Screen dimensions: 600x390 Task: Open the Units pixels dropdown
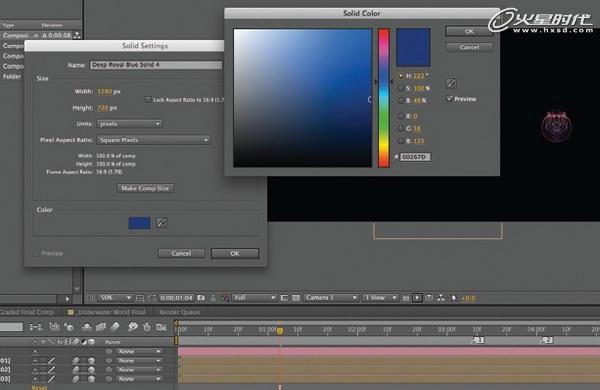click(x=129, y=124)
